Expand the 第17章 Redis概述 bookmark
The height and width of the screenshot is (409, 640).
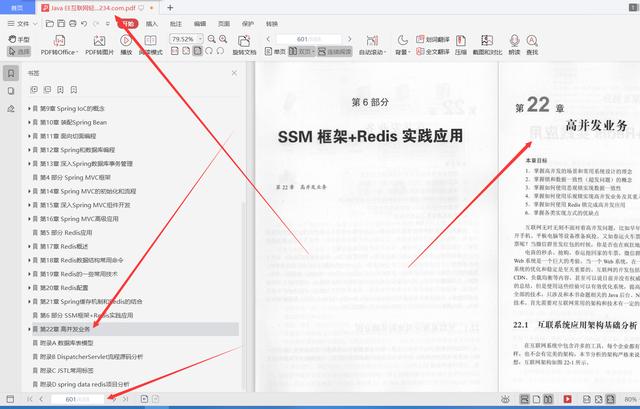click(x=29, y=246)
